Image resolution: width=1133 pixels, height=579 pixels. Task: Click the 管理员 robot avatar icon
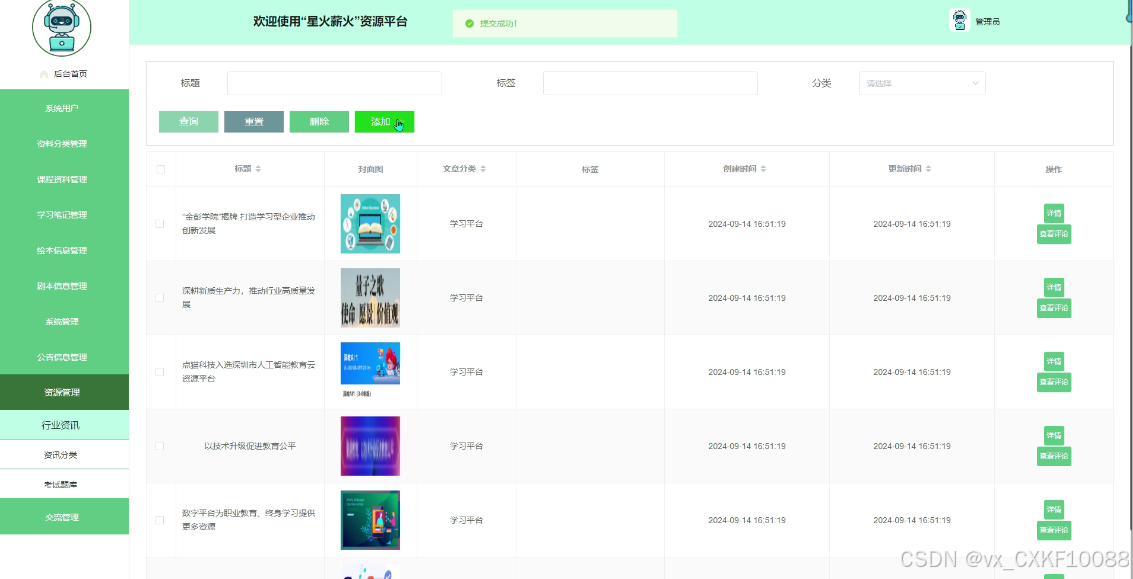point(959,20)
